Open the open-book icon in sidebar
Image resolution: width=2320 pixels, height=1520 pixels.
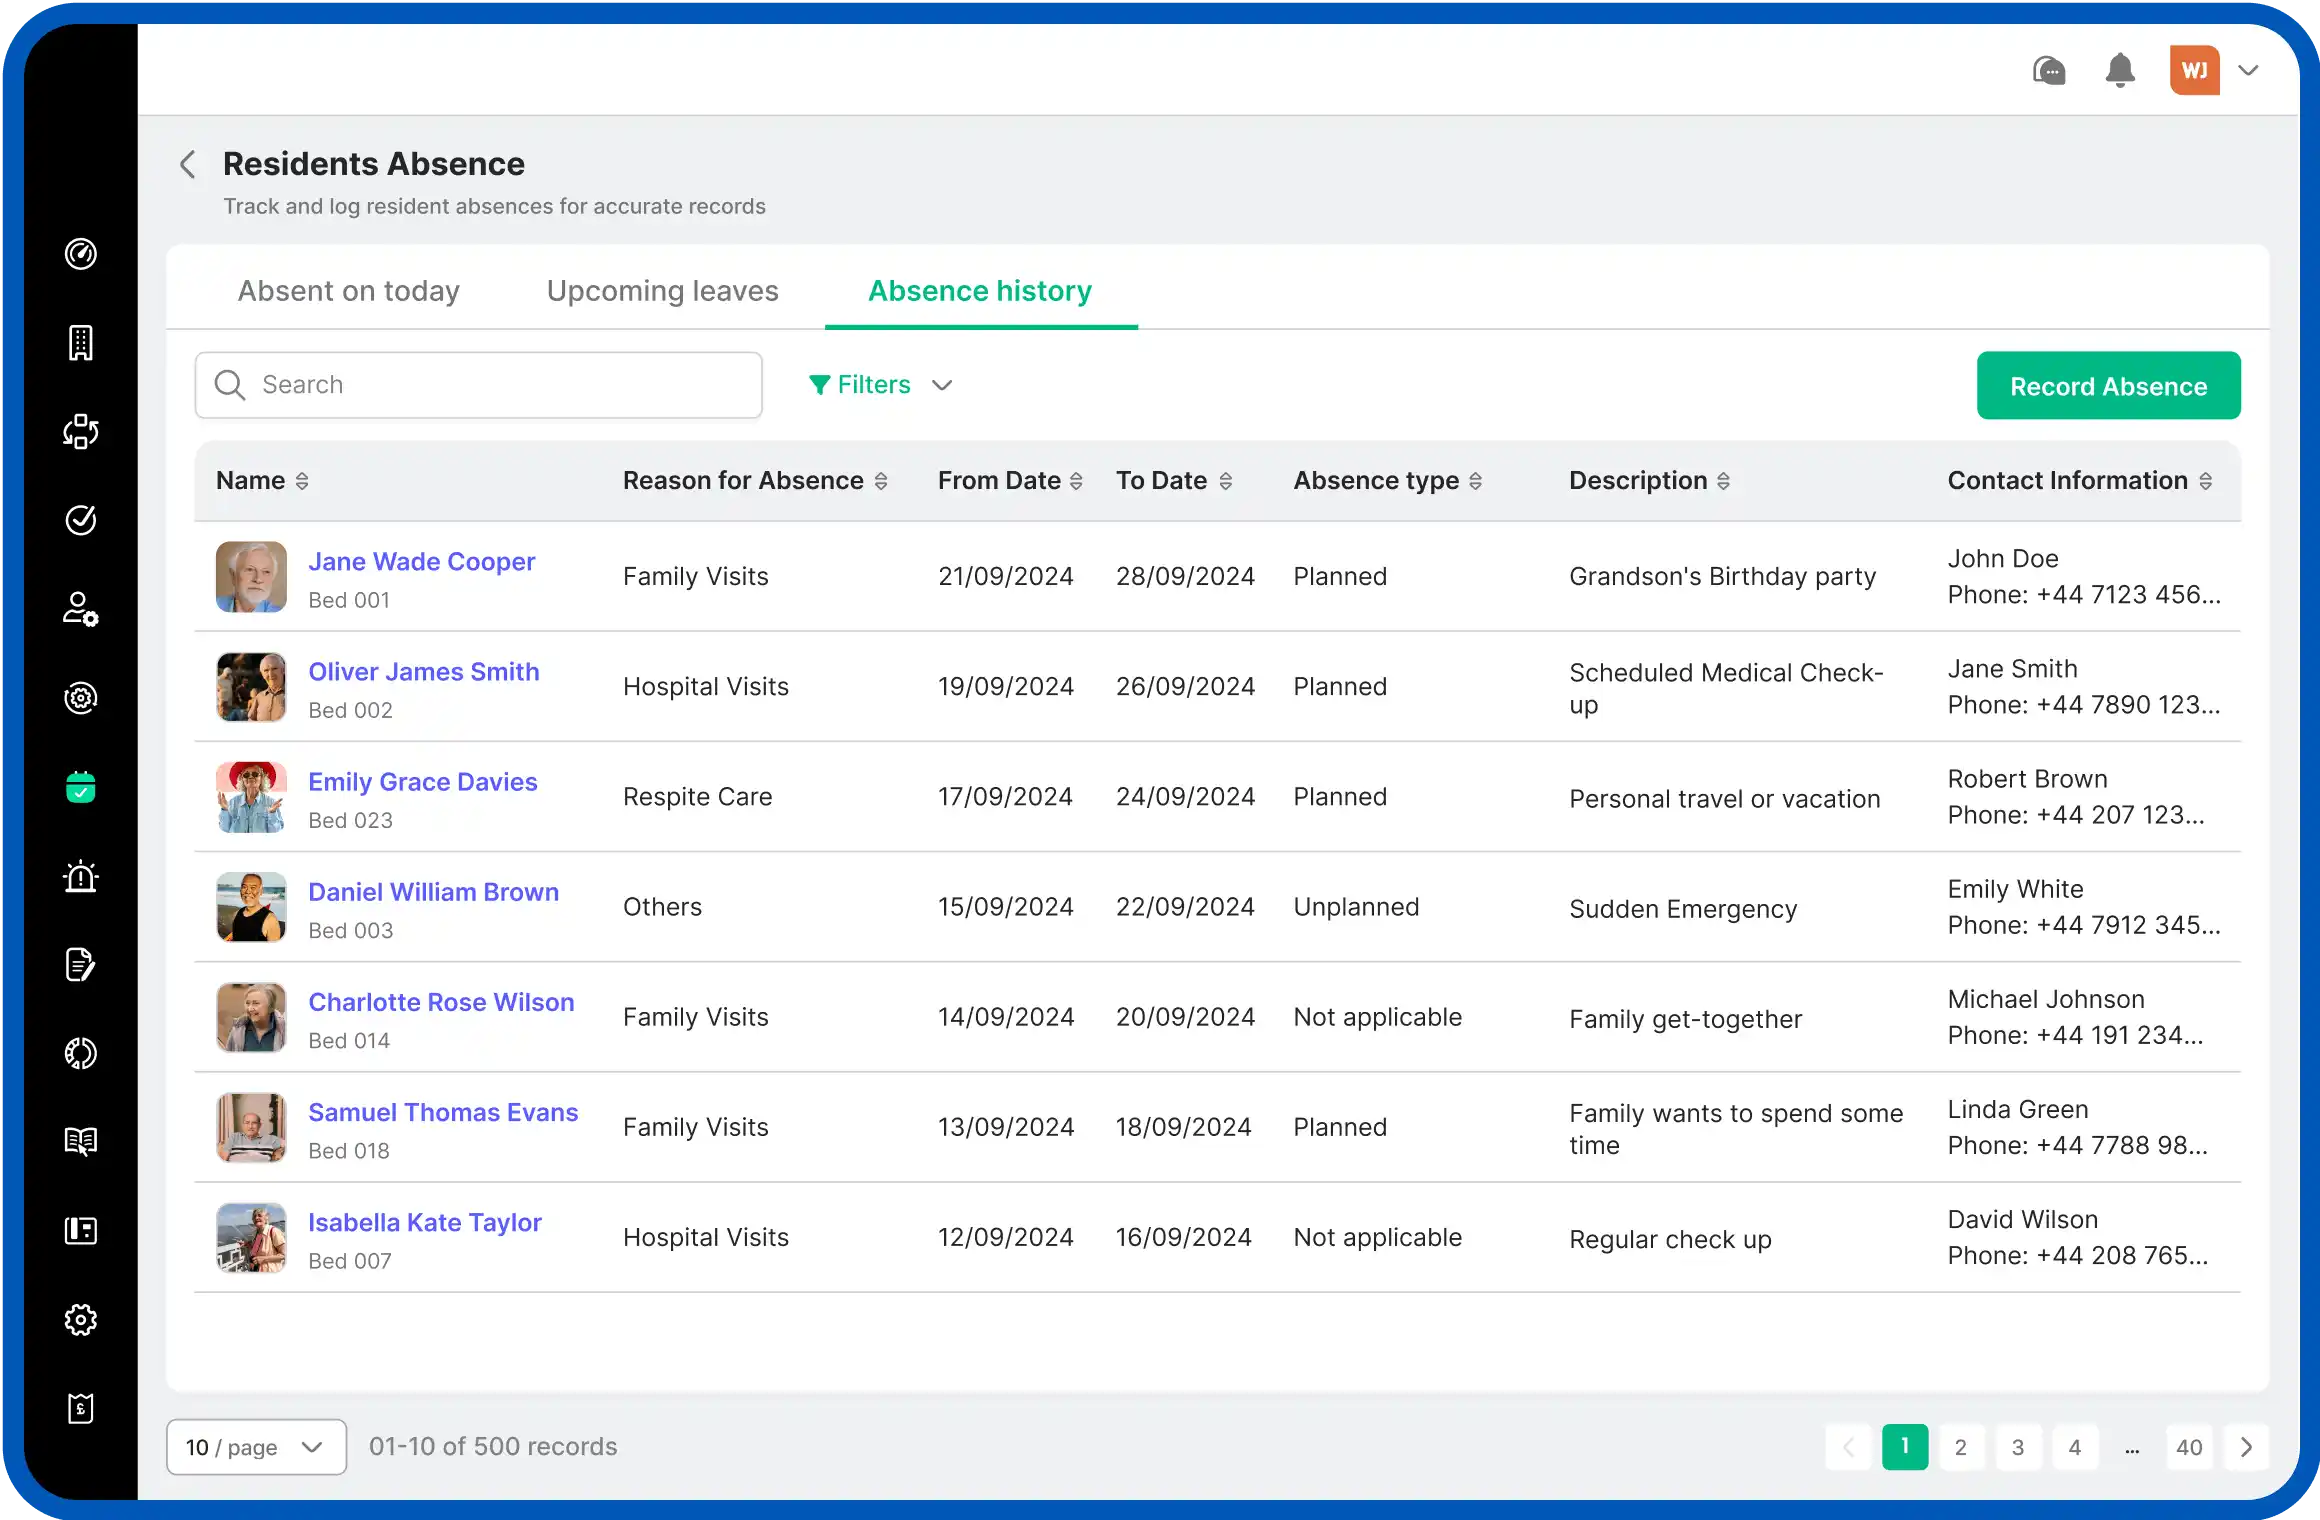pyautogui.click(x=81, y=1141)
